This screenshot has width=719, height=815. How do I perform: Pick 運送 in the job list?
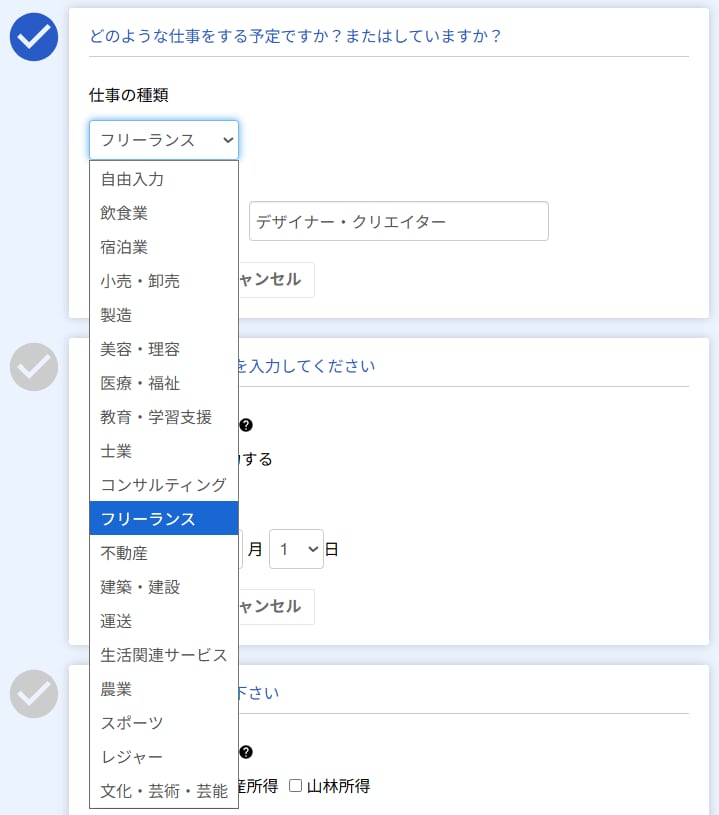tap(164, 621)
